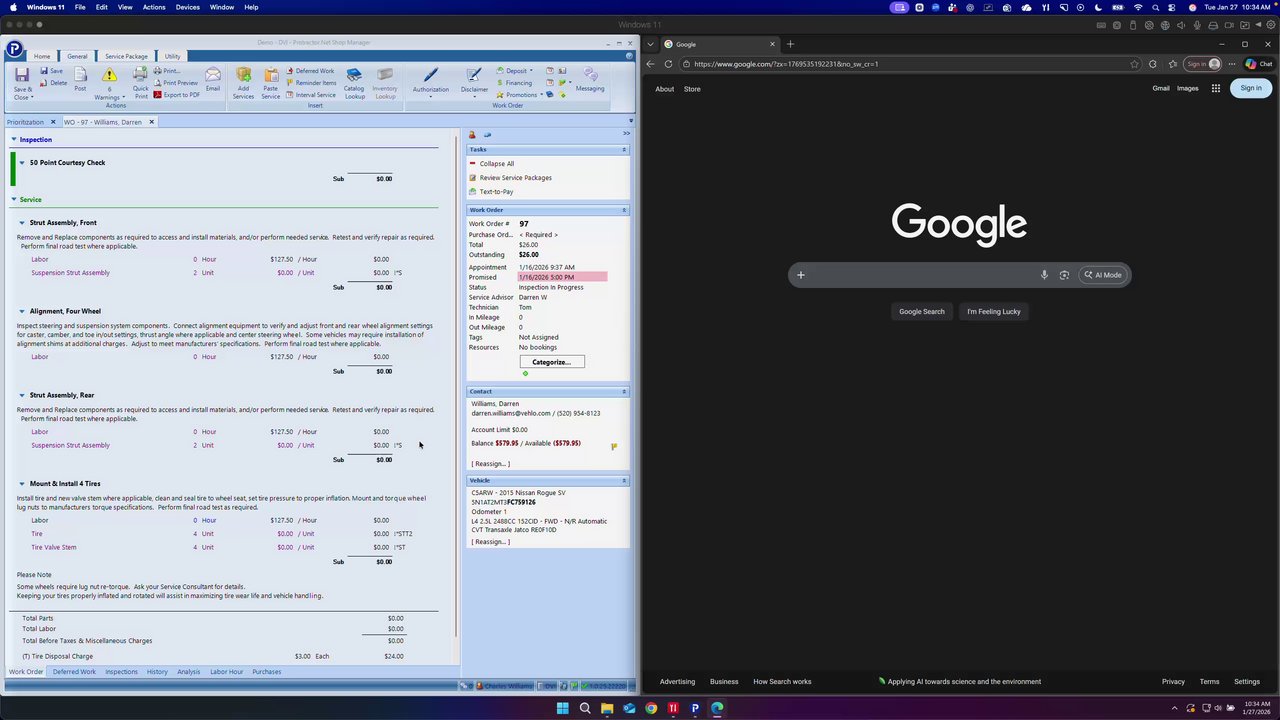1280x720 pixels.
Task: Insert Reminder Items from the ribbon
Action: coord(311,83)
